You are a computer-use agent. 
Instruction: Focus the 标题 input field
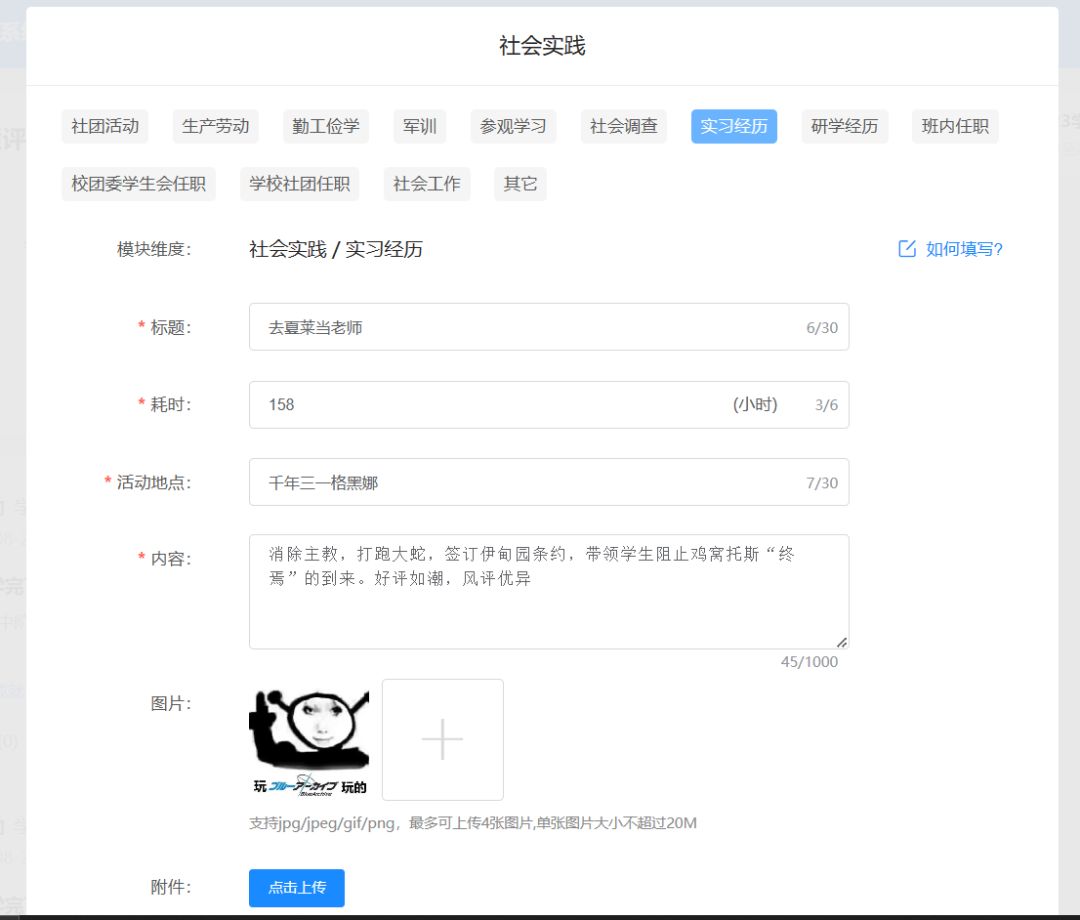tap(549, 327)
